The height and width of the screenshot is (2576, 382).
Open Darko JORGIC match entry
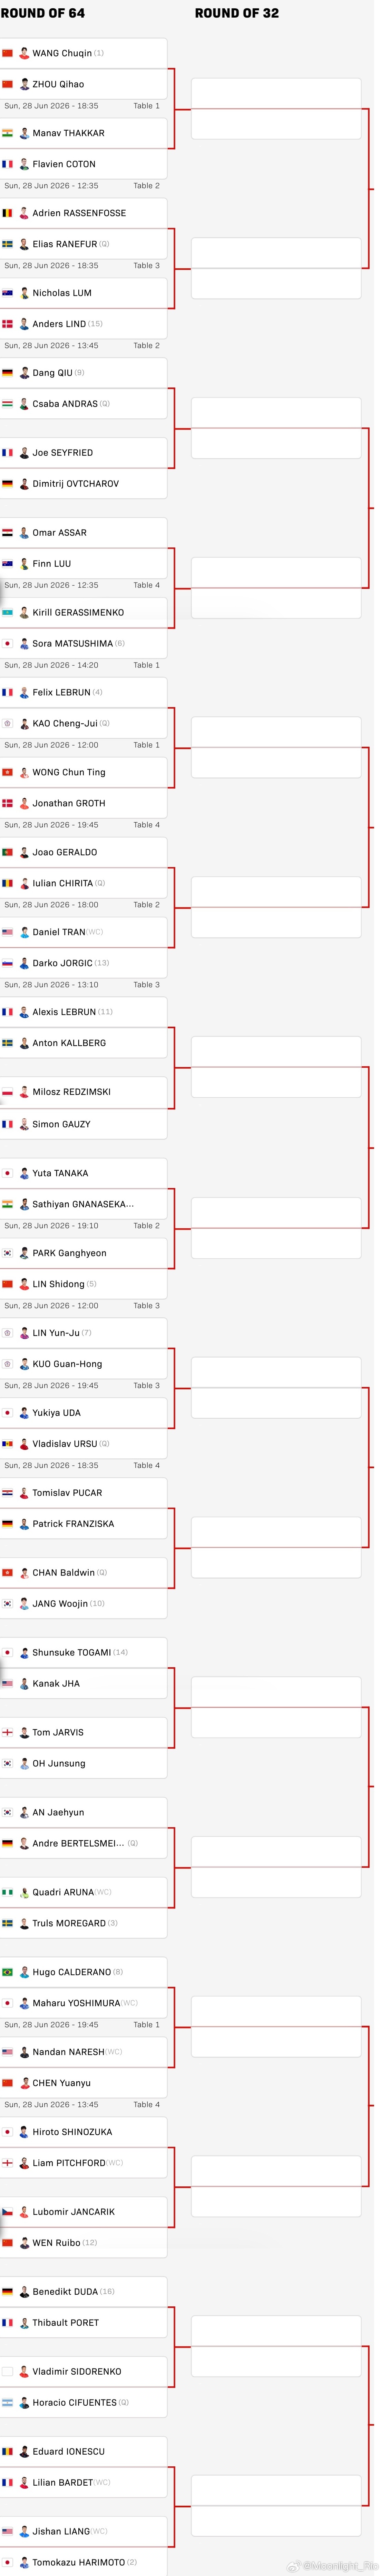point(83,963)
